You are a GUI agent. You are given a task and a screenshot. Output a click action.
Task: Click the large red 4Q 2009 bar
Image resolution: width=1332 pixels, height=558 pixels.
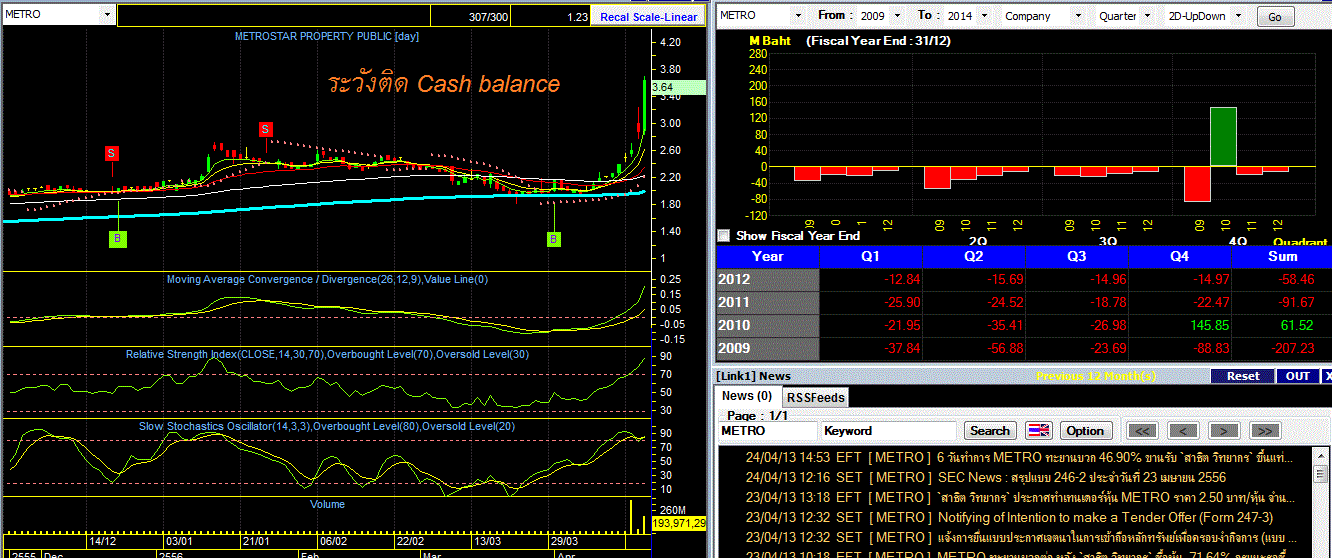[1197, 184]
